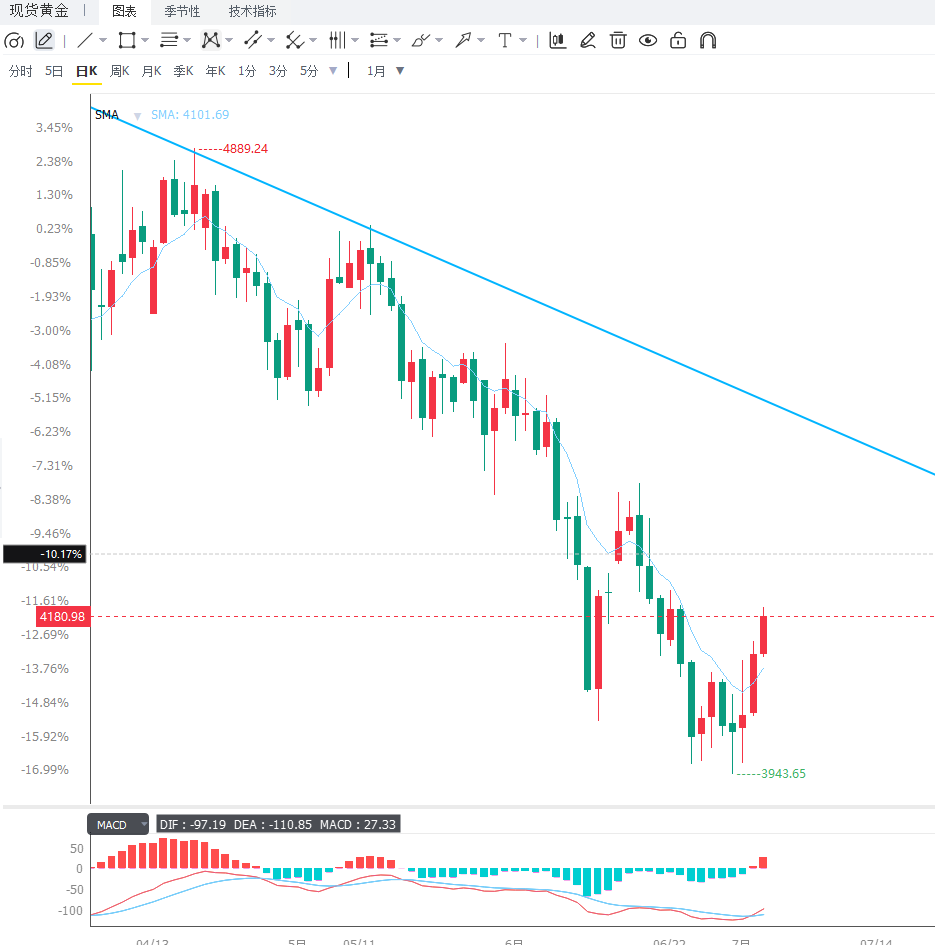The height and width of the screenshot is (945, 935).
Task: Select the brush drawing tool
Action: pos(420,40)
